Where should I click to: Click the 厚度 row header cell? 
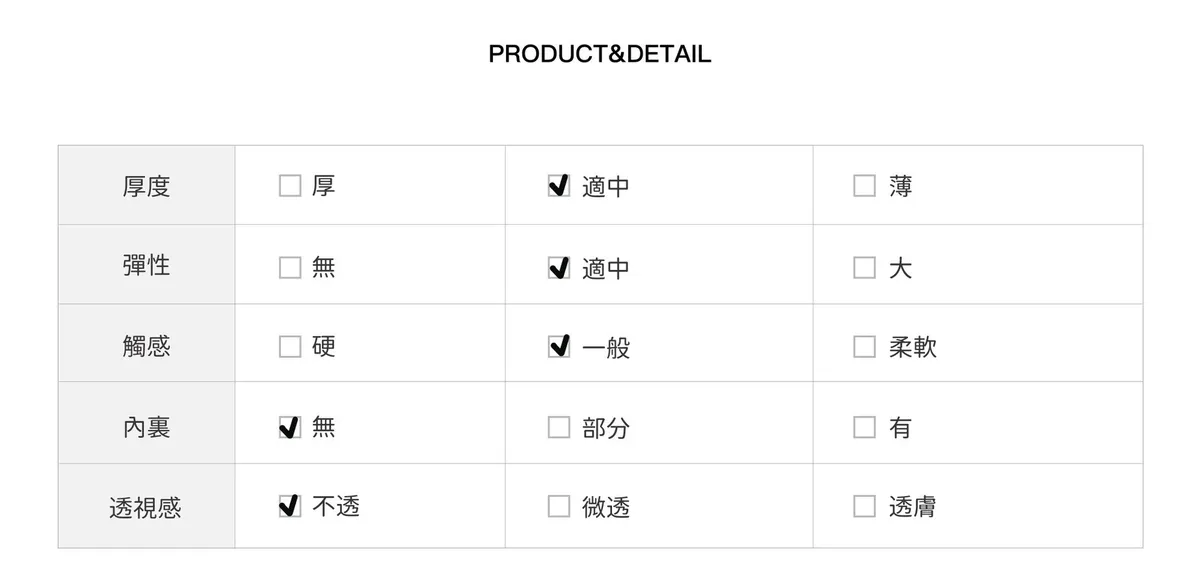pos(146,186)
